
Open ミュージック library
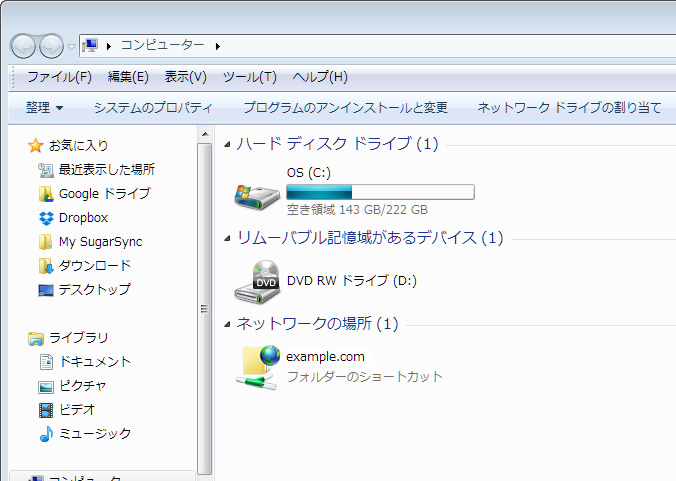point(95,434)
